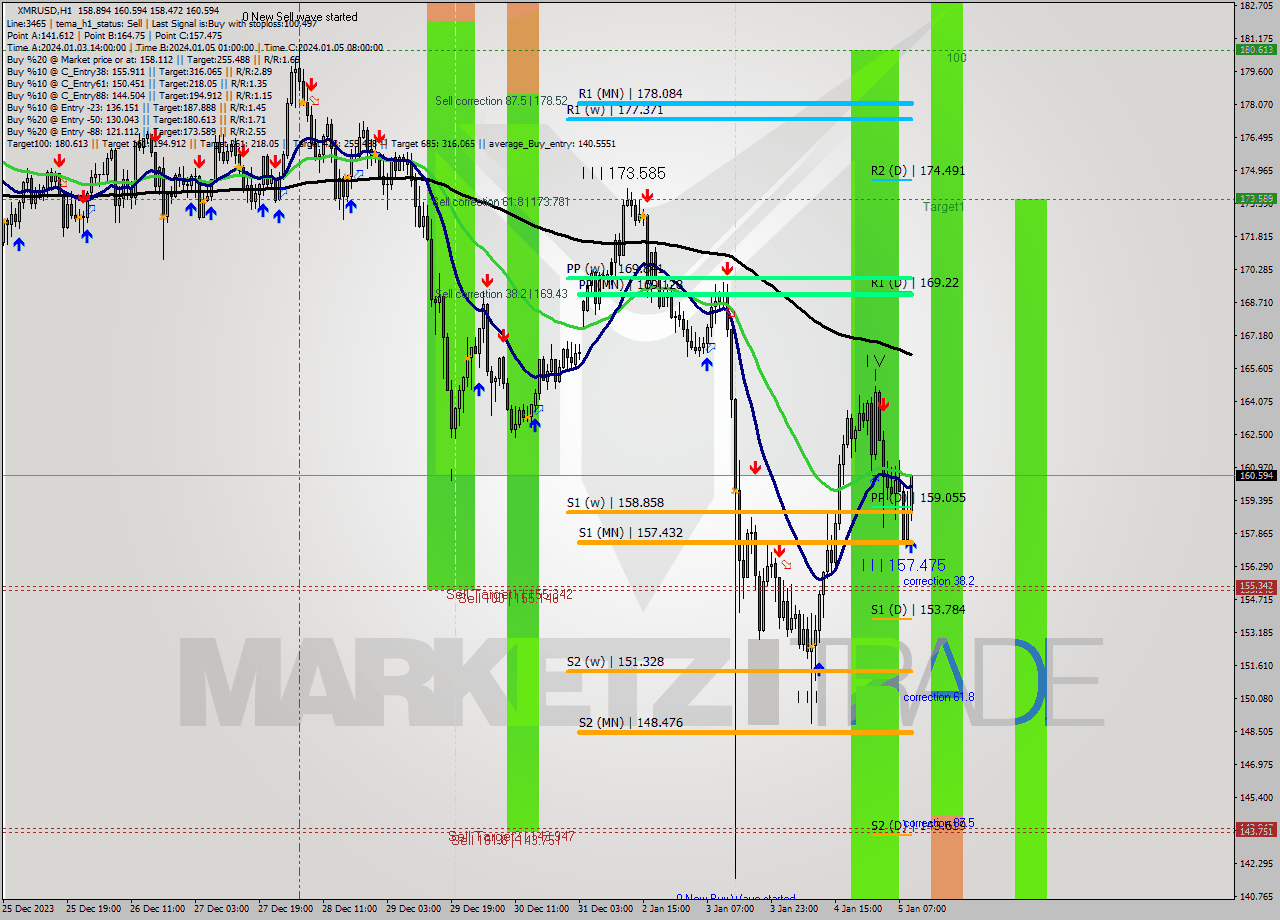Image resolution: width=1280 pixels, height=920 pixels.
Task: Click the 140.765 price axis label
Action: (x=1255, y=896)
